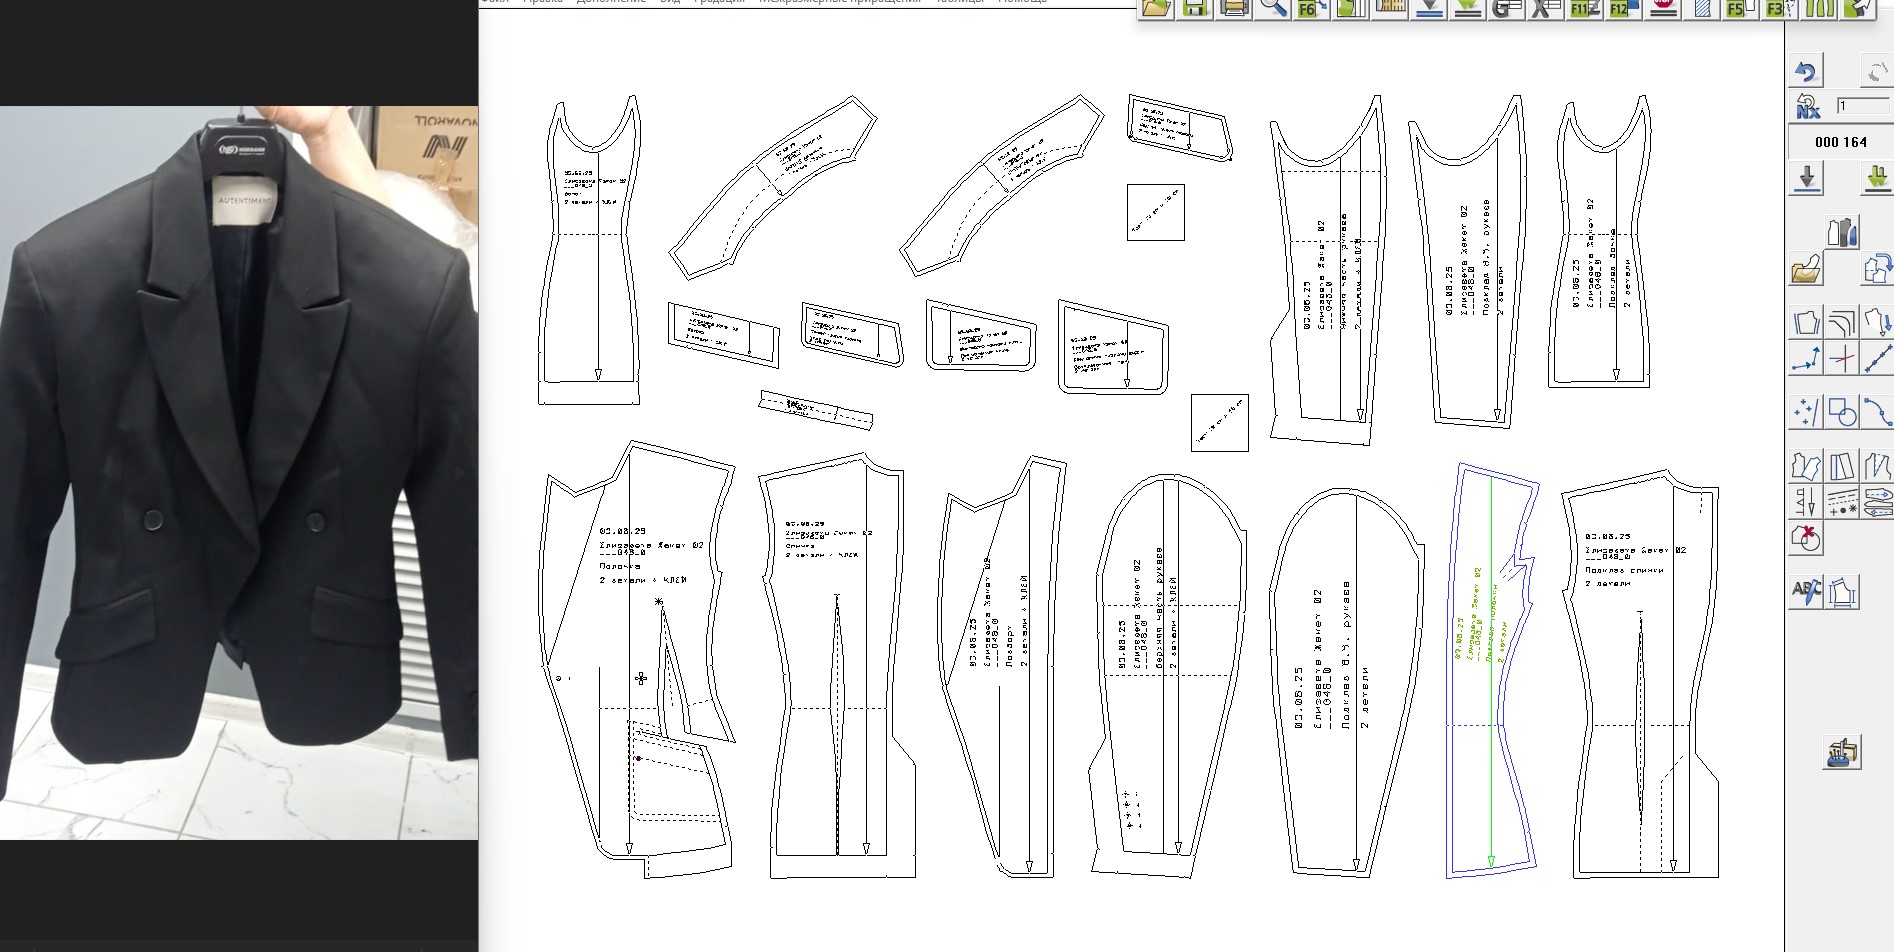
Task: Click the swap pattern pieces icon
Action: (x=1876, y=269)
